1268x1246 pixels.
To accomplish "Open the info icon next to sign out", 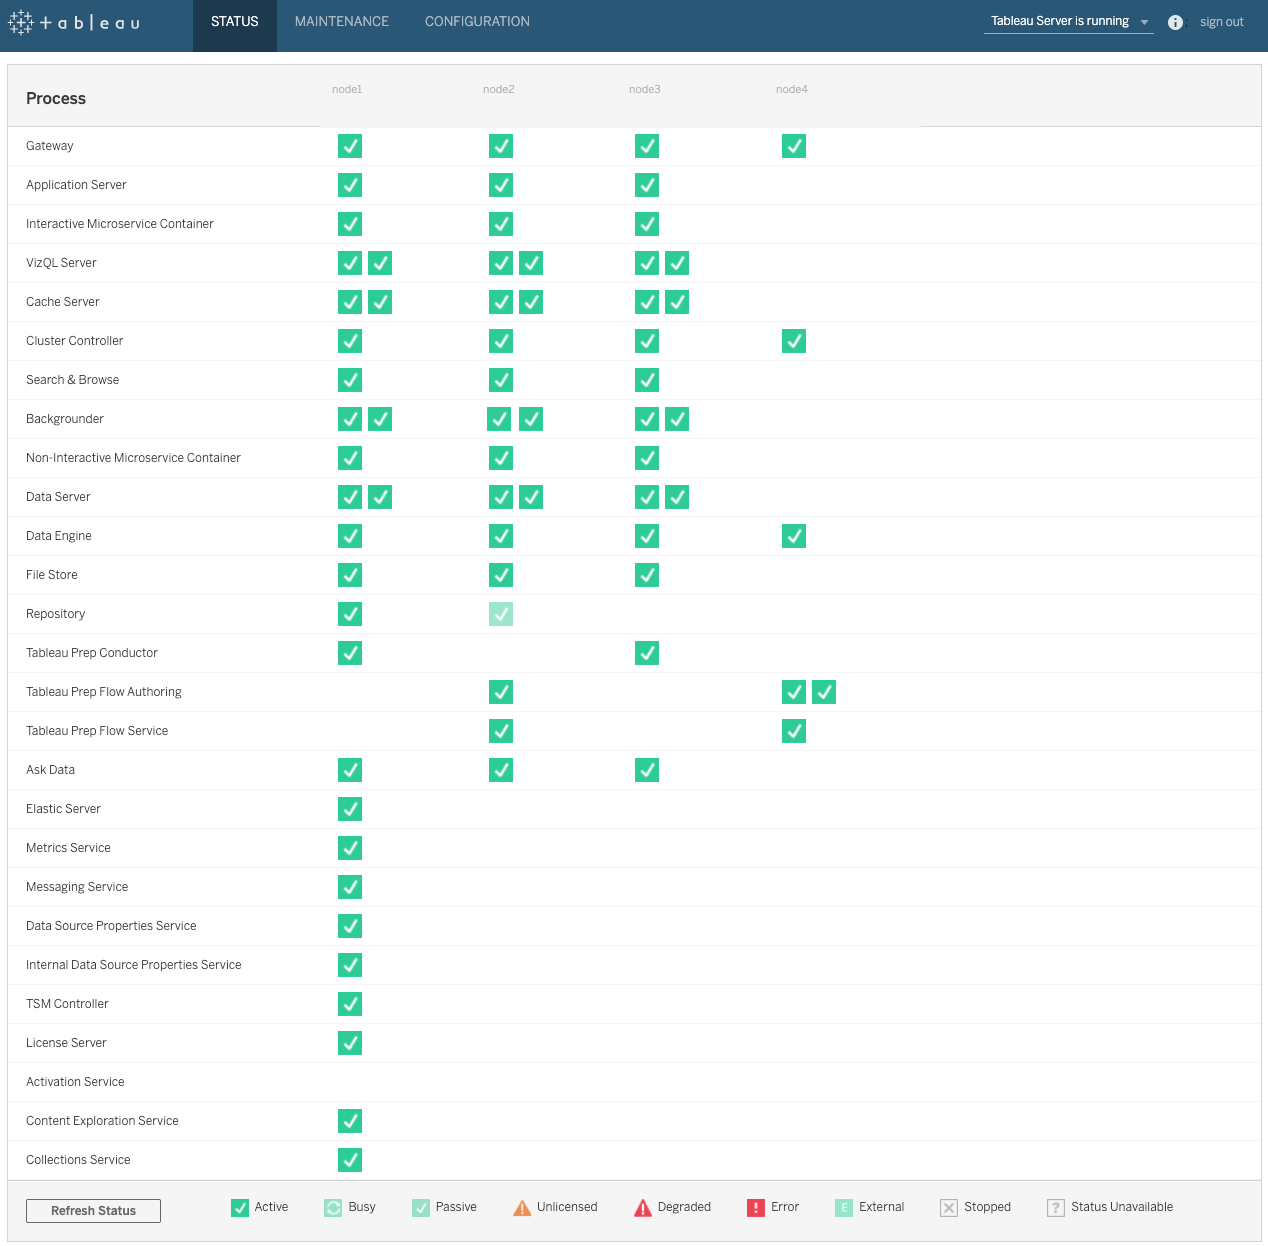I will click(1175, 22).
